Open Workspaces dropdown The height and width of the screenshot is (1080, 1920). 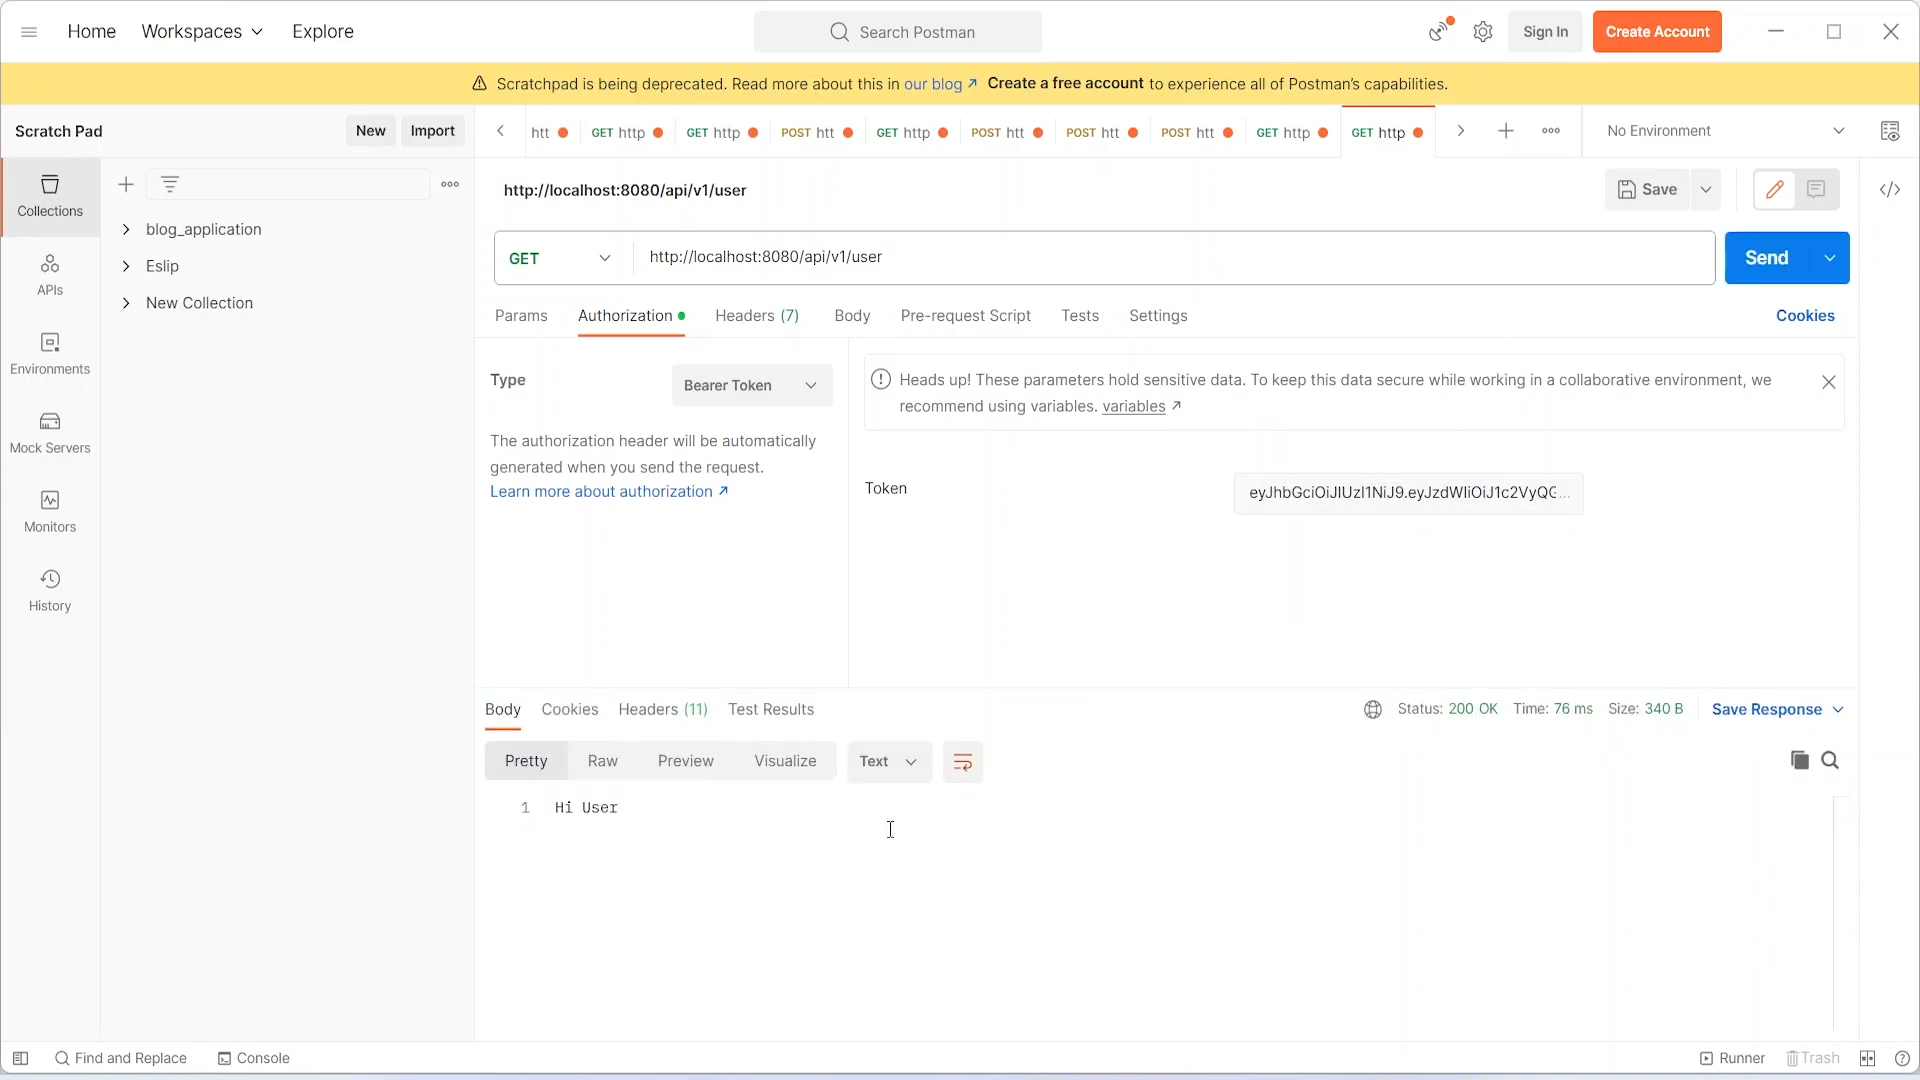tap(202, 32)
